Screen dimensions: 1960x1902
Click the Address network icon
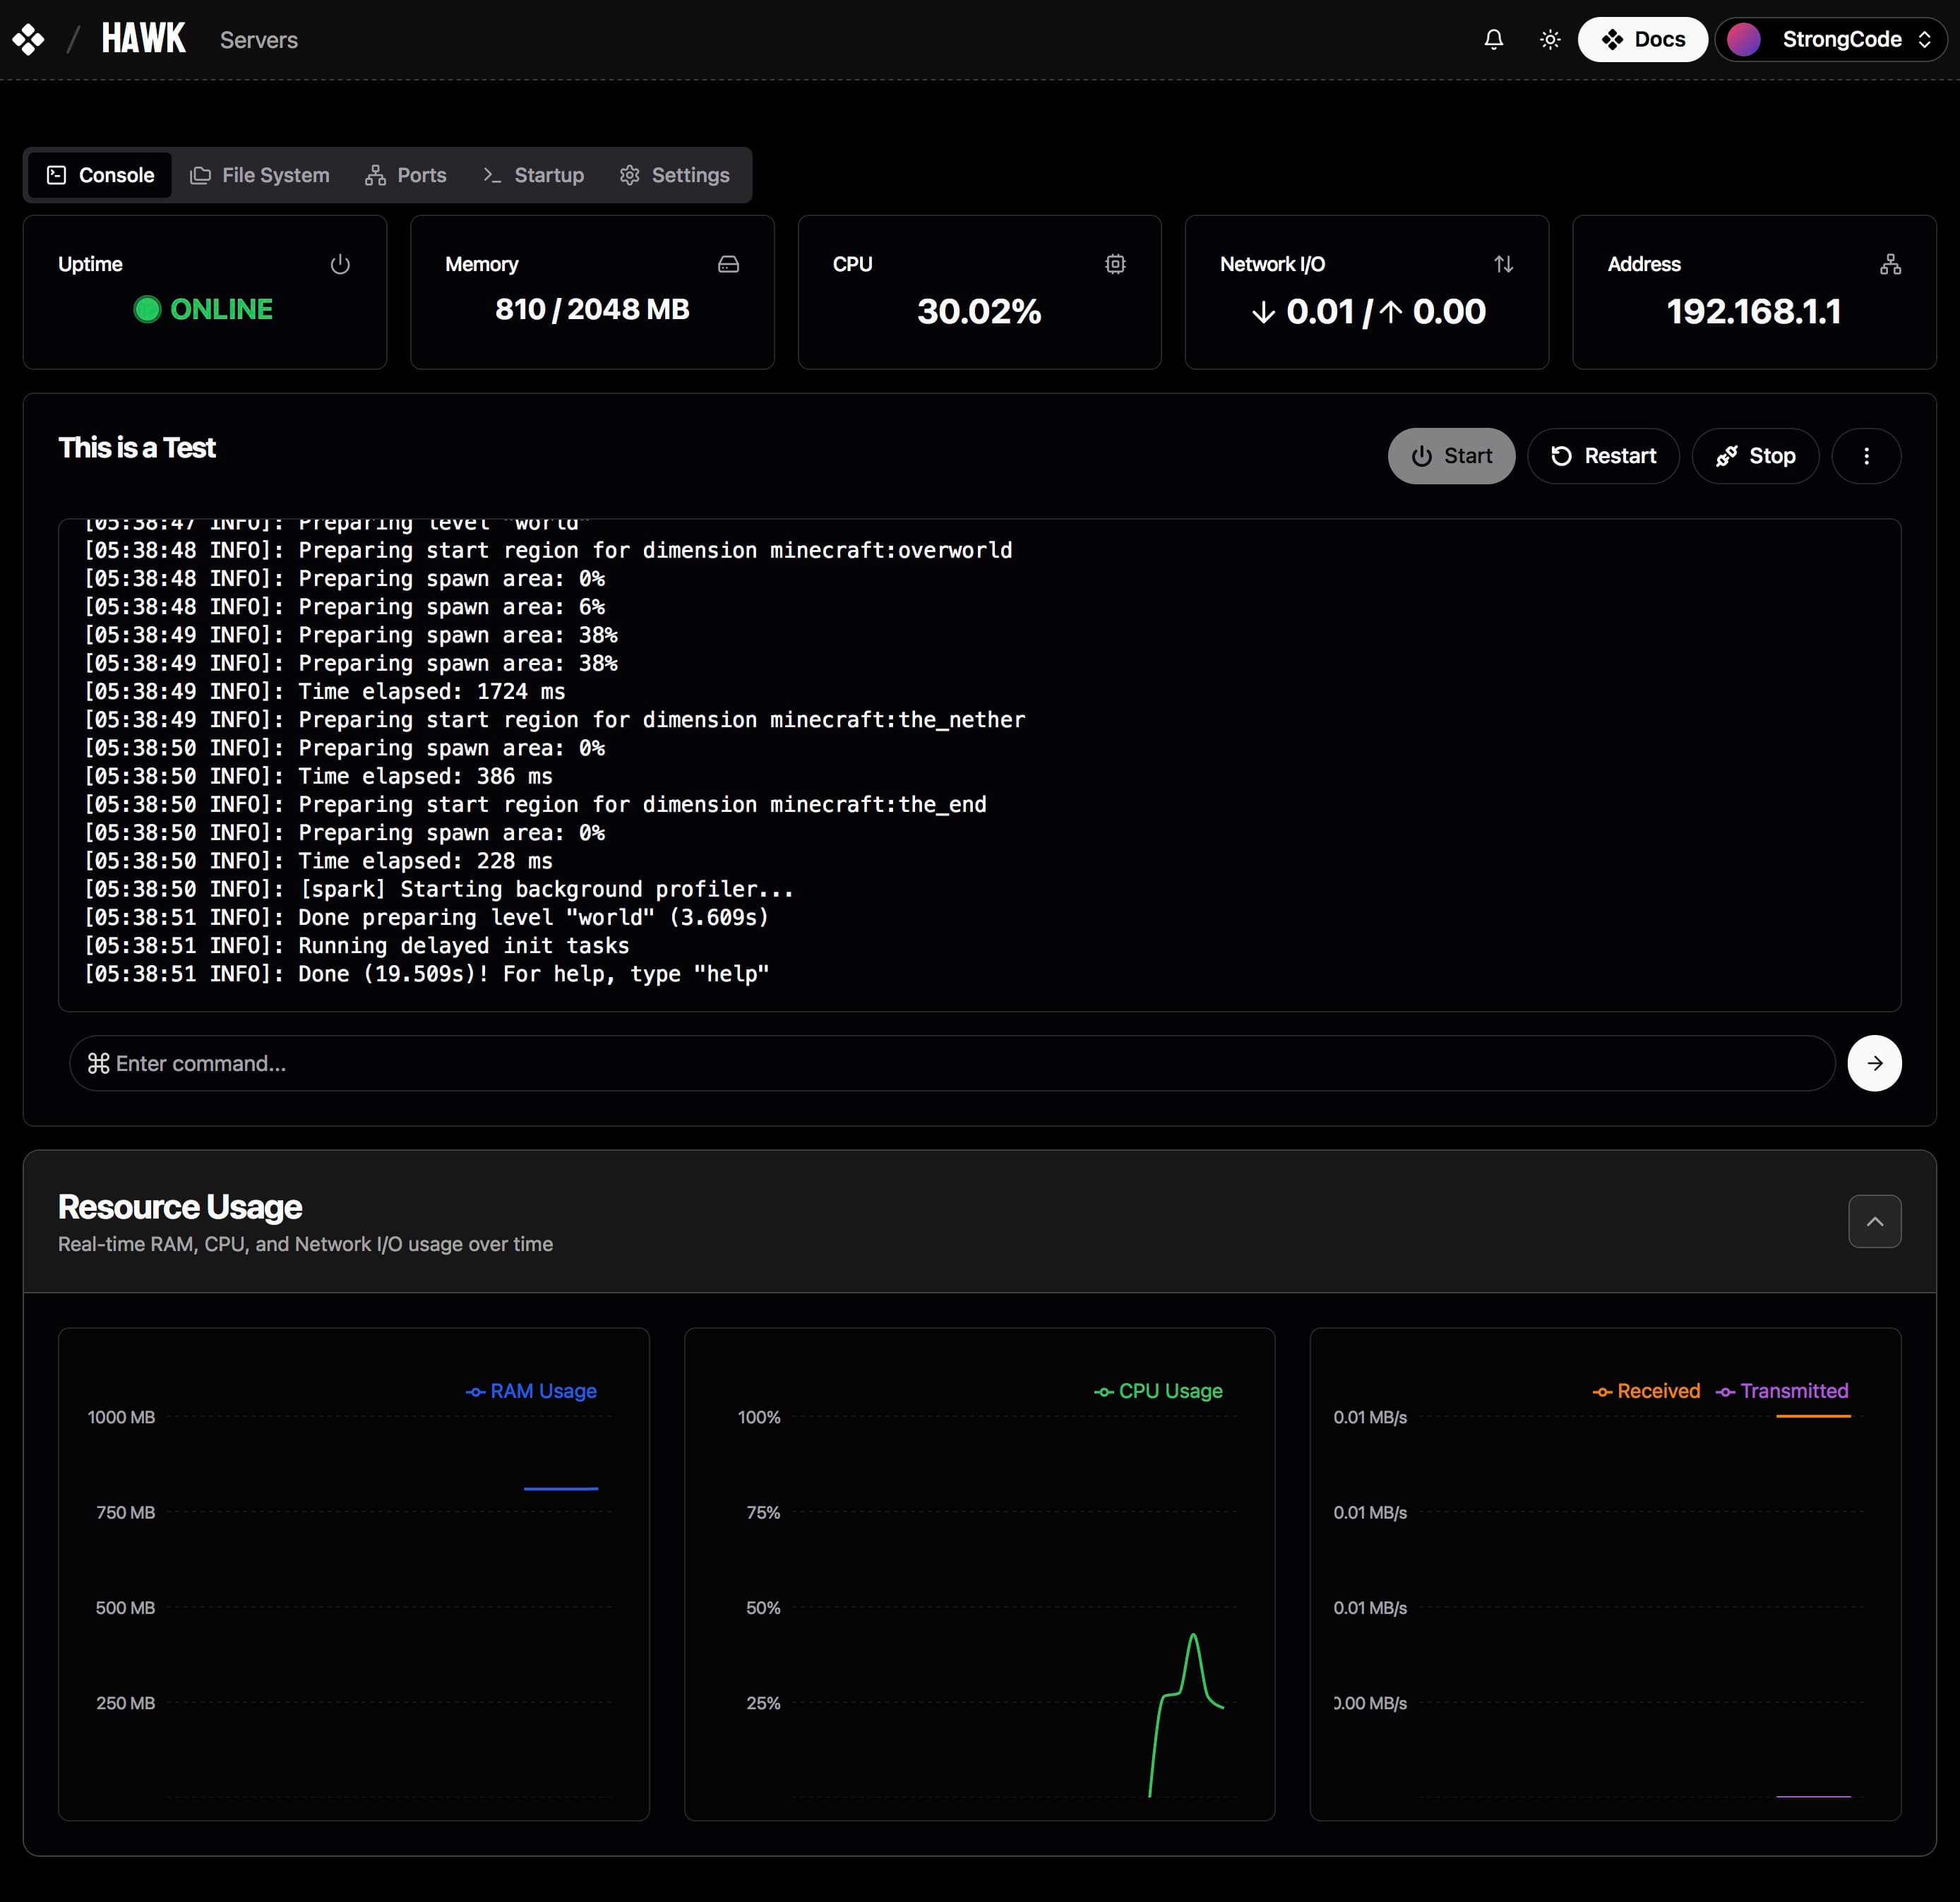coord(1890,264)
